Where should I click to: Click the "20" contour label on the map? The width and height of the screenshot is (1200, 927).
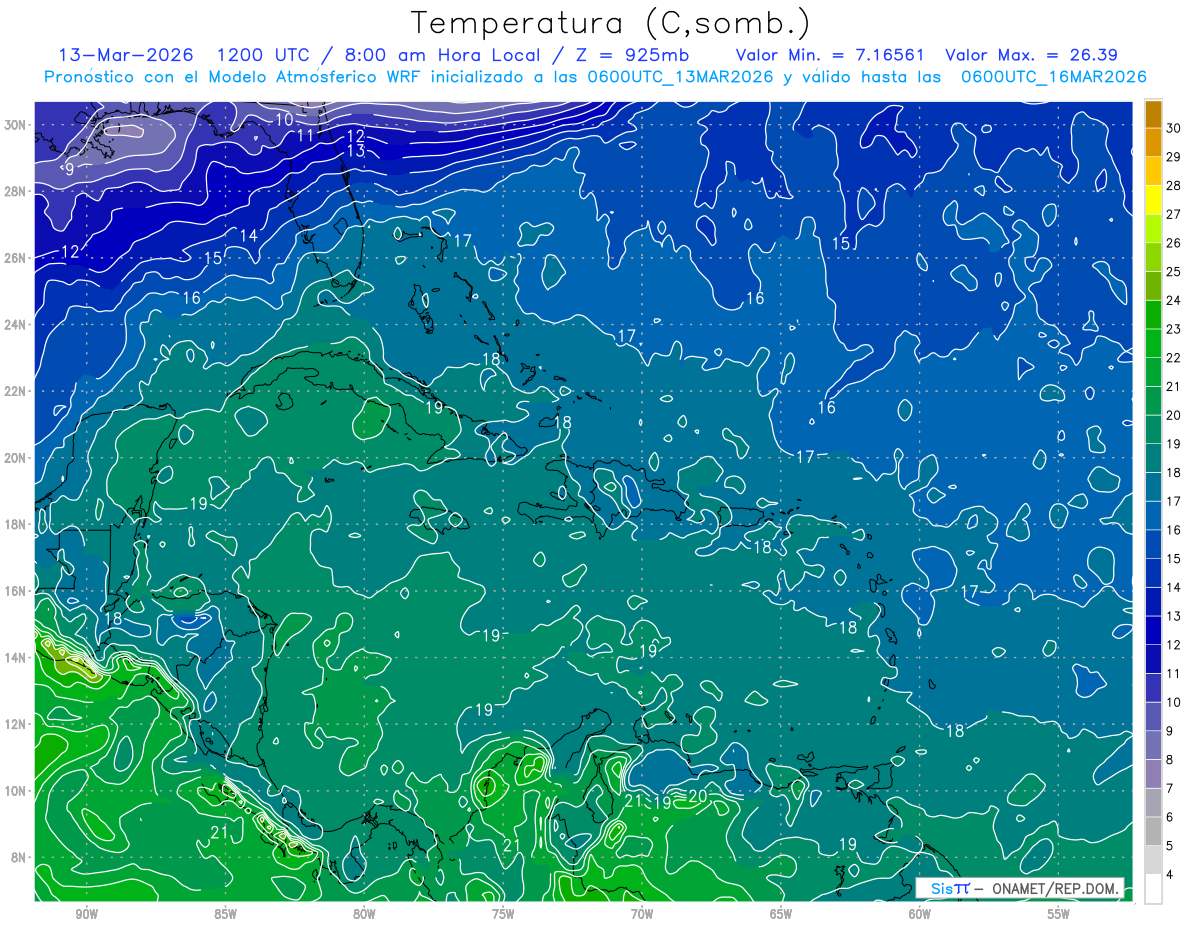click(x=698, y=796)
